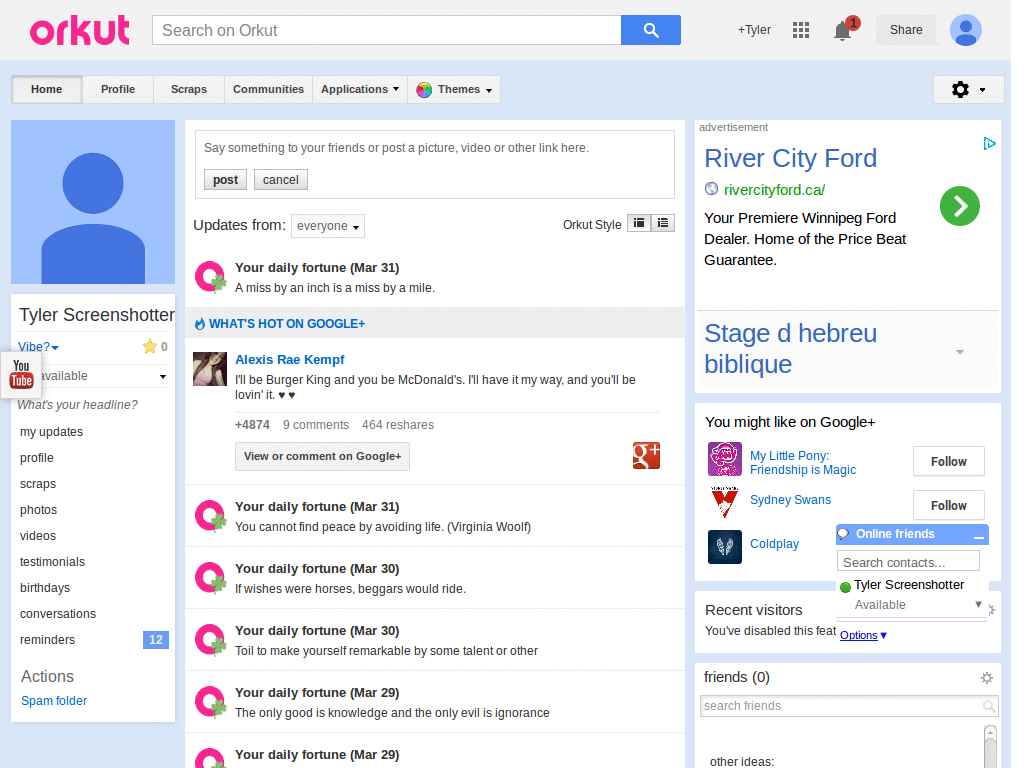Click the star rating icon beside Vibe
1024x768 pixels.
[150, 346]
